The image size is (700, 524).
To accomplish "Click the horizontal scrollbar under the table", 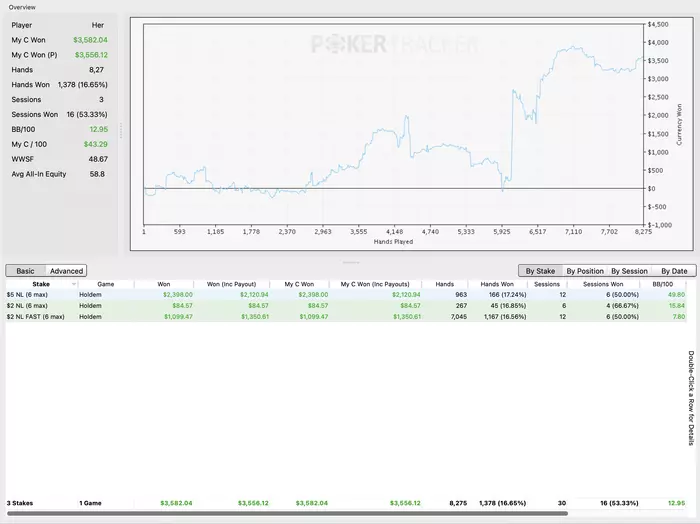I will point(288,513).
